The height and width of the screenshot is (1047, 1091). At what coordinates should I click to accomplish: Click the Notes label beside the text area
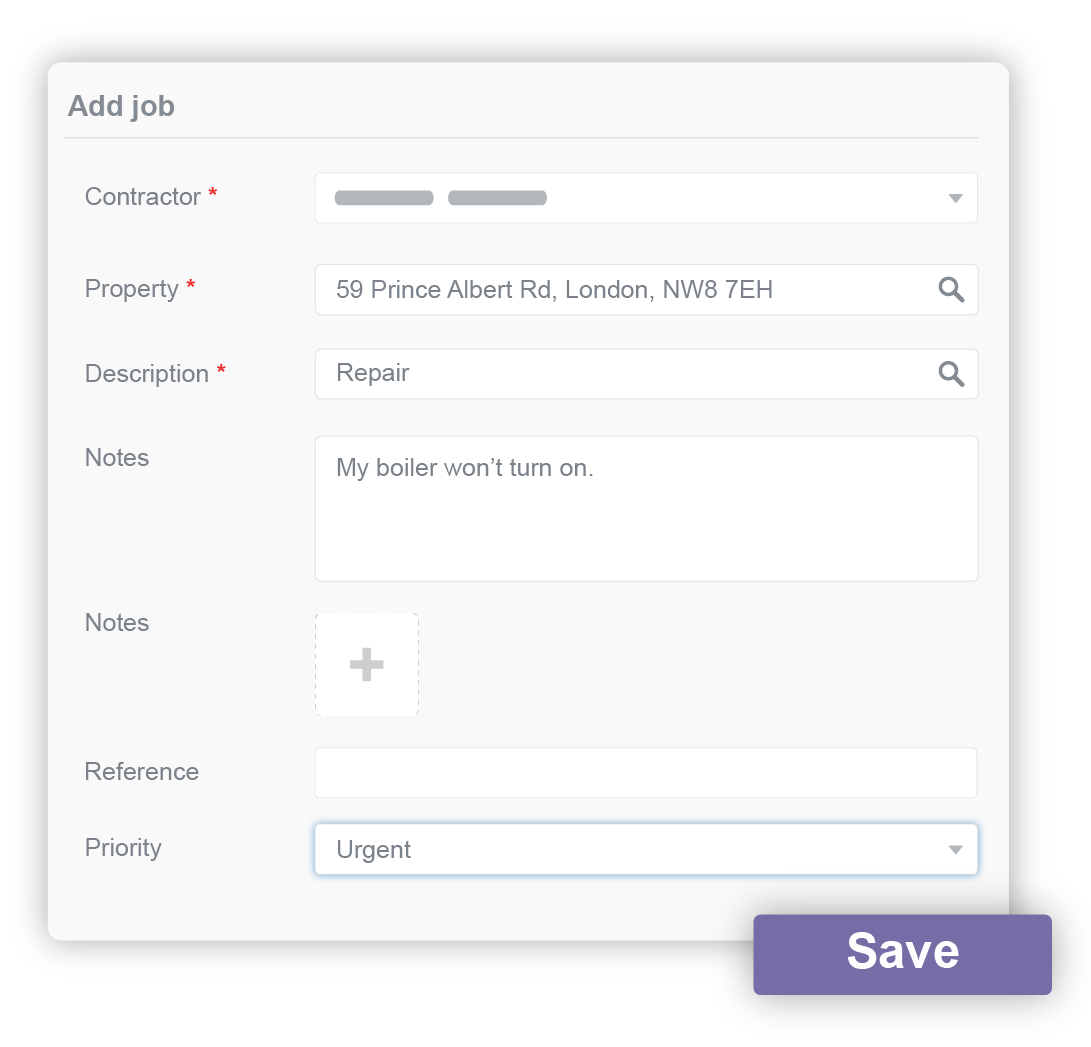pos(117,458)
